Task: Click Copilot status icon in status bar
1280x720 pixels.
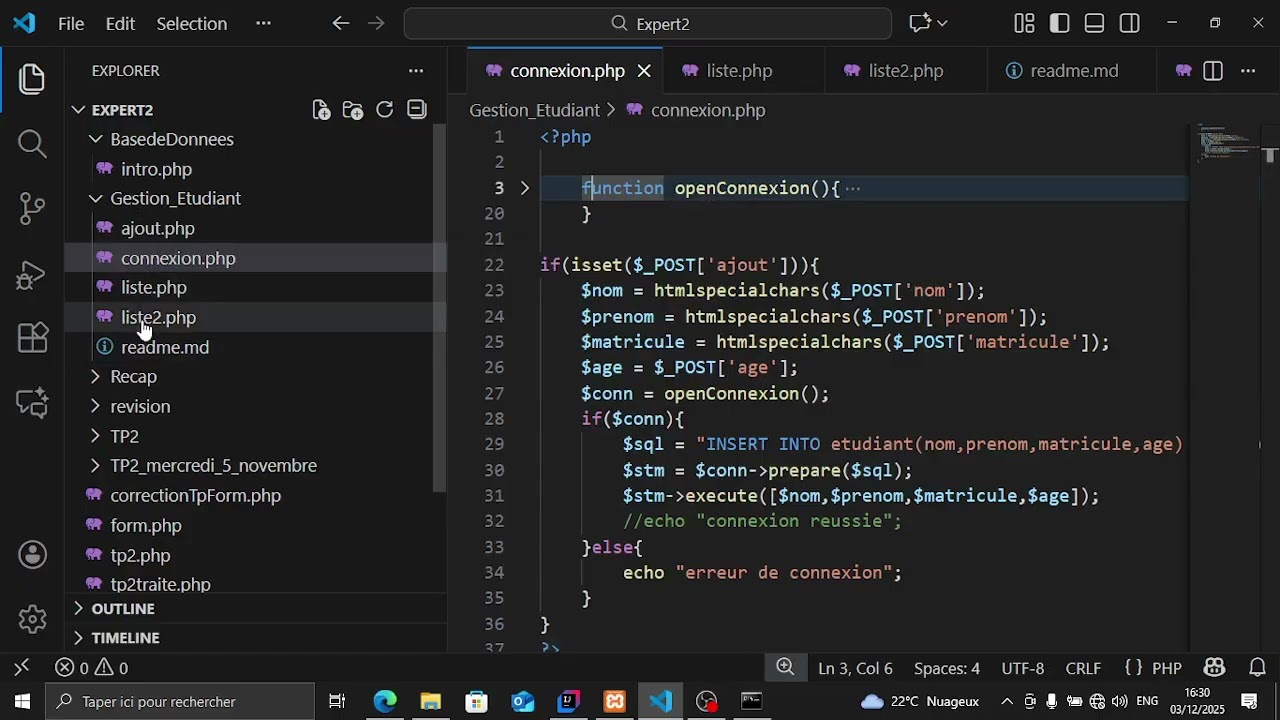Action: tap(1215, 668)
